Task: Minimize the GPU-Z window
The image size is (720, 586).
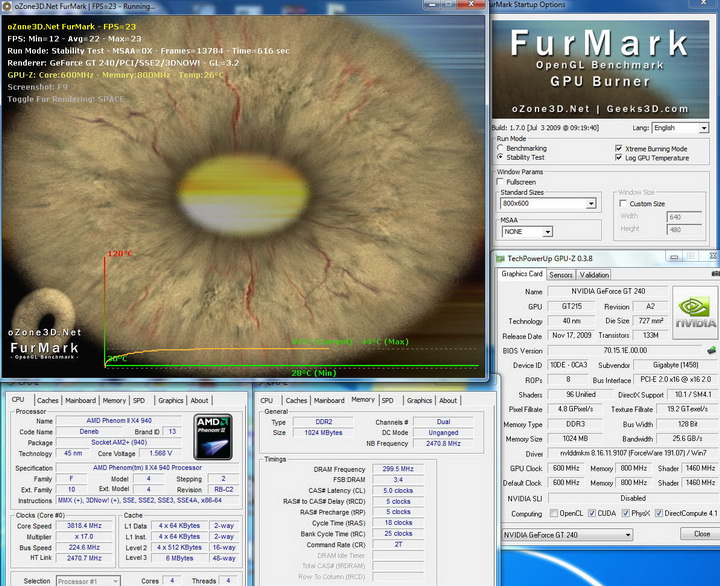Action: pos(674,257)
